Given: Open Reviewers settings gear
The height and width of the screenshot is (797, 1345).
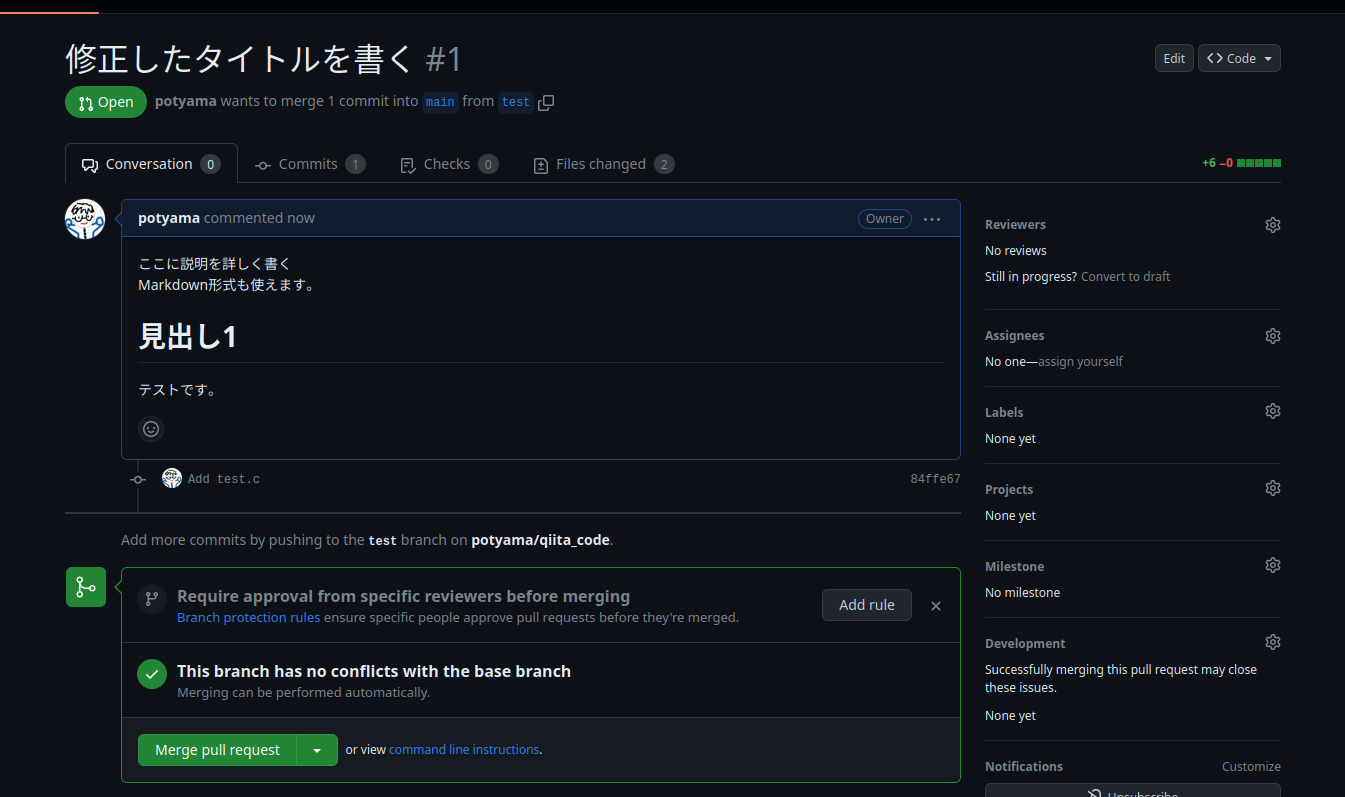Looking at the screenshot, I should (x=1272, y=224).
